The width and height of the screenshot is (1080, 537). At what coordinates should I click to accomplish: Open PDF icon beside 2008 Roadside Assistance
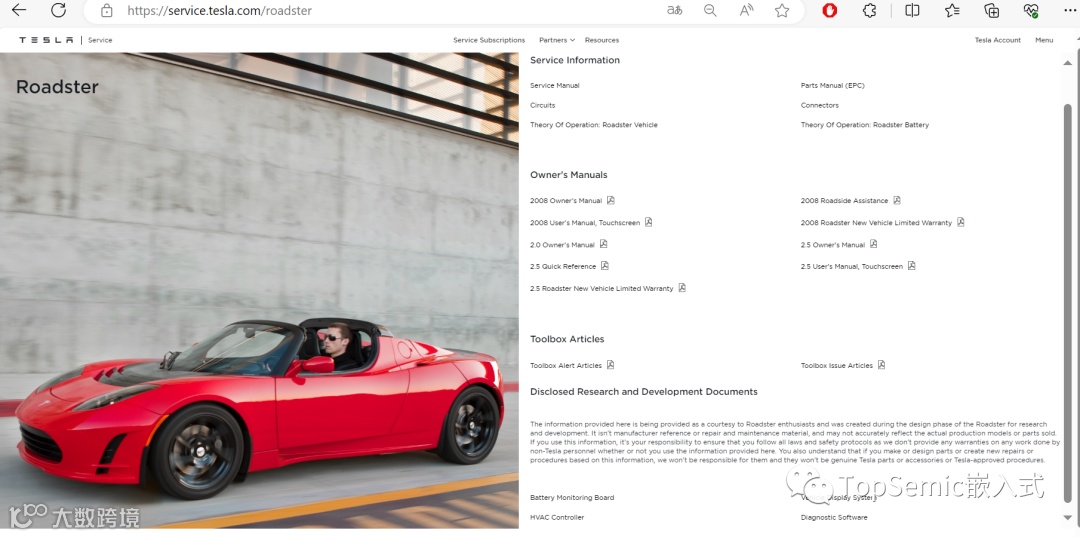pyautogui.click(x=897, y=200)
